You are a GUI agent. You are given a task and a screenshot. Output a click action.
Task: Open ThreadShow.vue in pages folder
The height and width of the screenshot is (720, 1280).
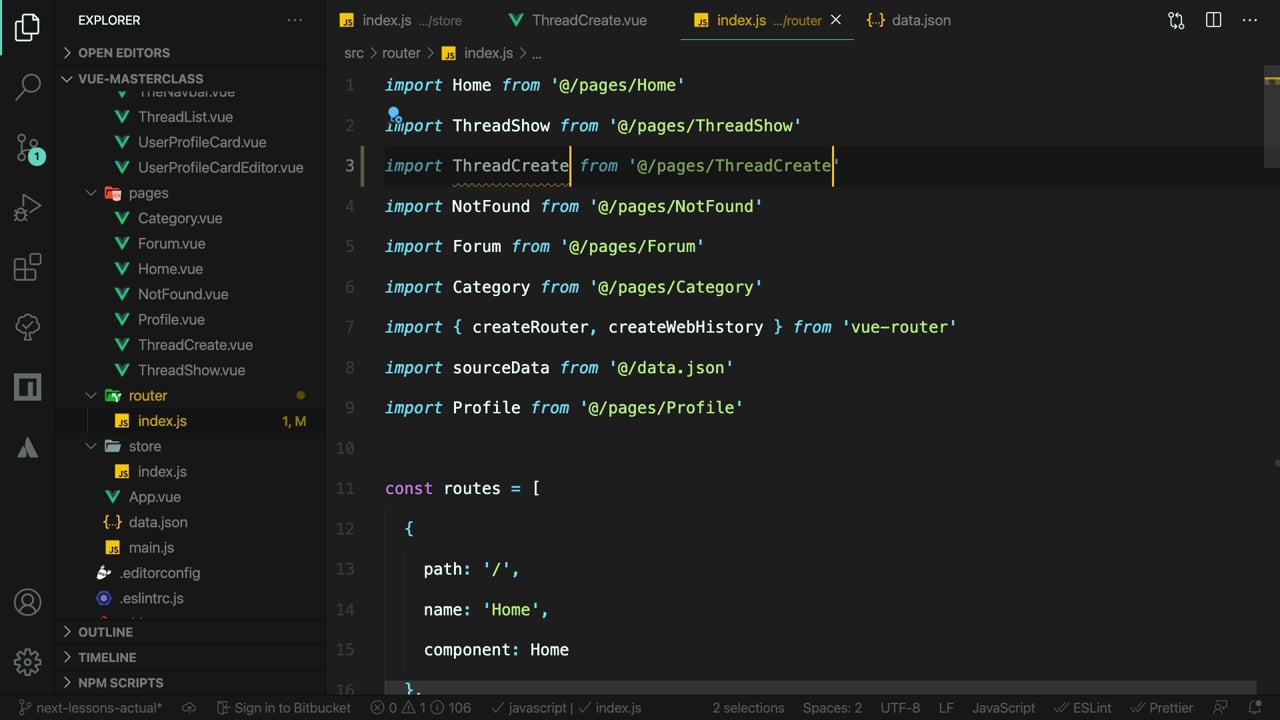point(191,370)
